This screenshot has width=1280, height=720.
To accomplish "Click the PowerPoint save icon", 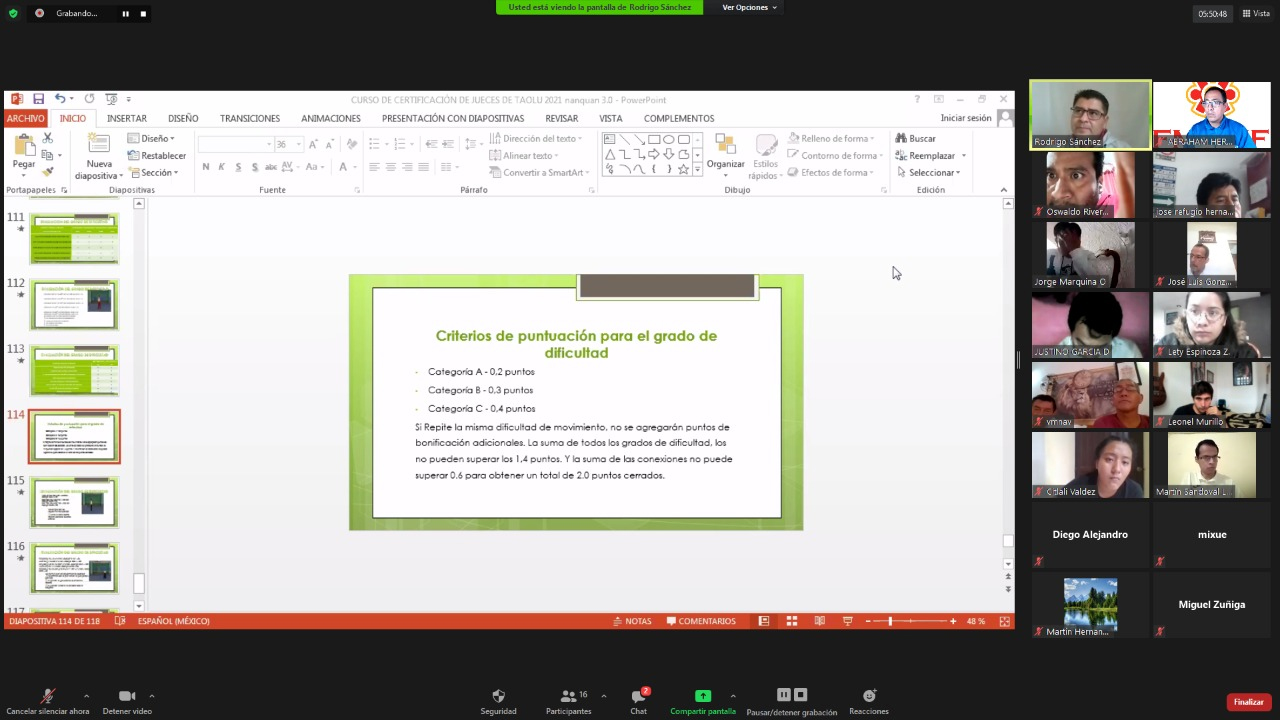I will click(38, 99).
